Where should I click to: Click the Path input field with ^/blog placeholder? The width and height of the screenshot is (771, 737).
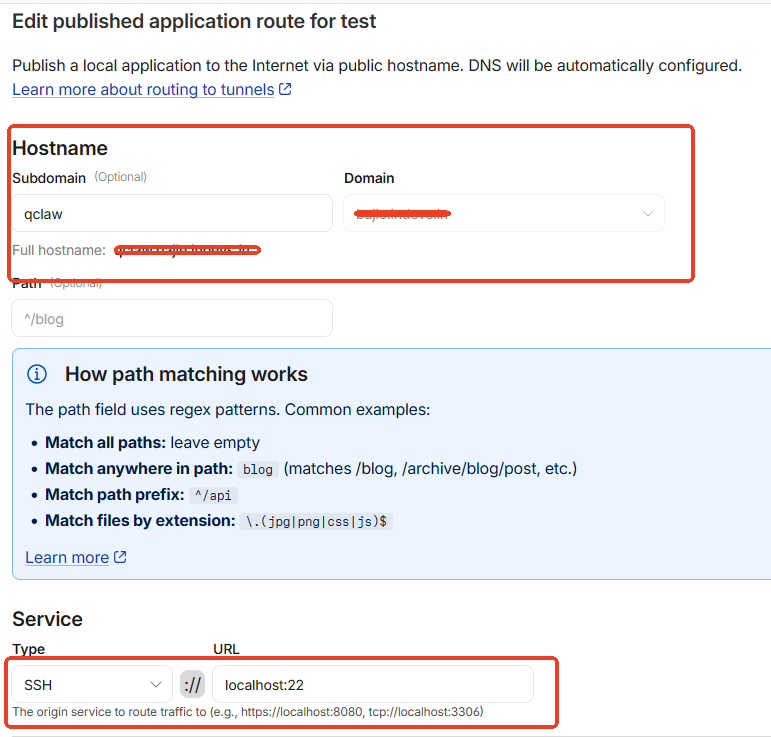point(172,318)
